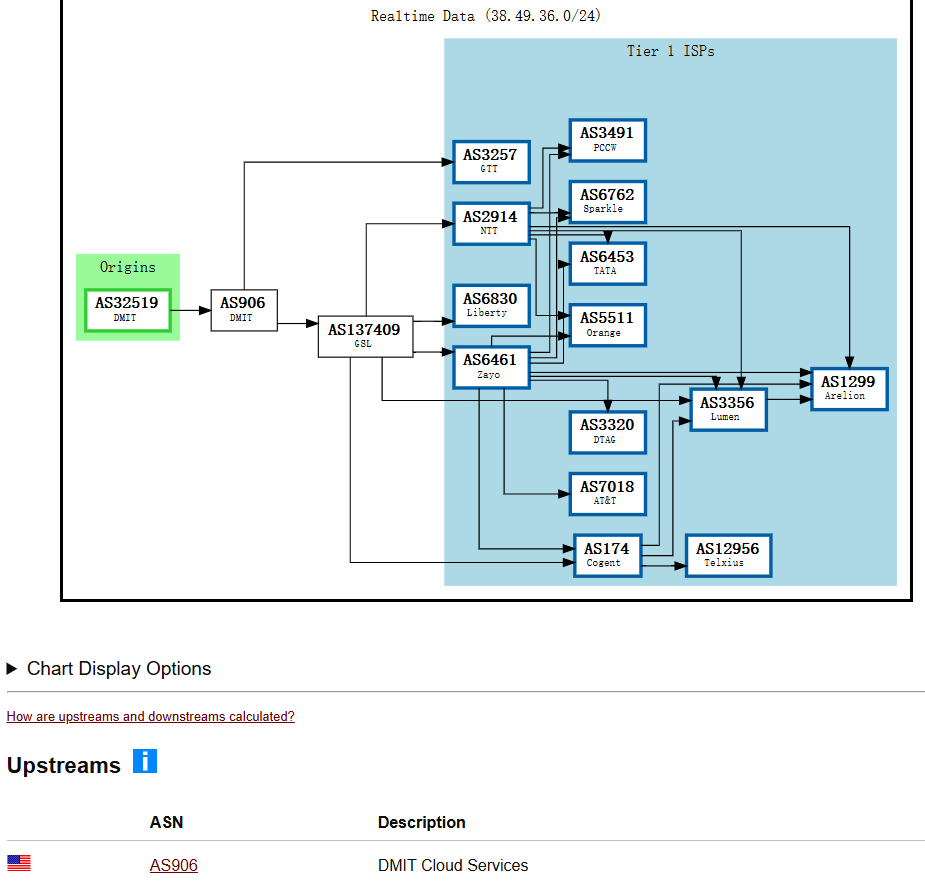The height and width of the screenshot is (882, 925).
Task: Click the 'Realtime Data (38.49.36.0/24)' chart title
Action: click(486, 16)
